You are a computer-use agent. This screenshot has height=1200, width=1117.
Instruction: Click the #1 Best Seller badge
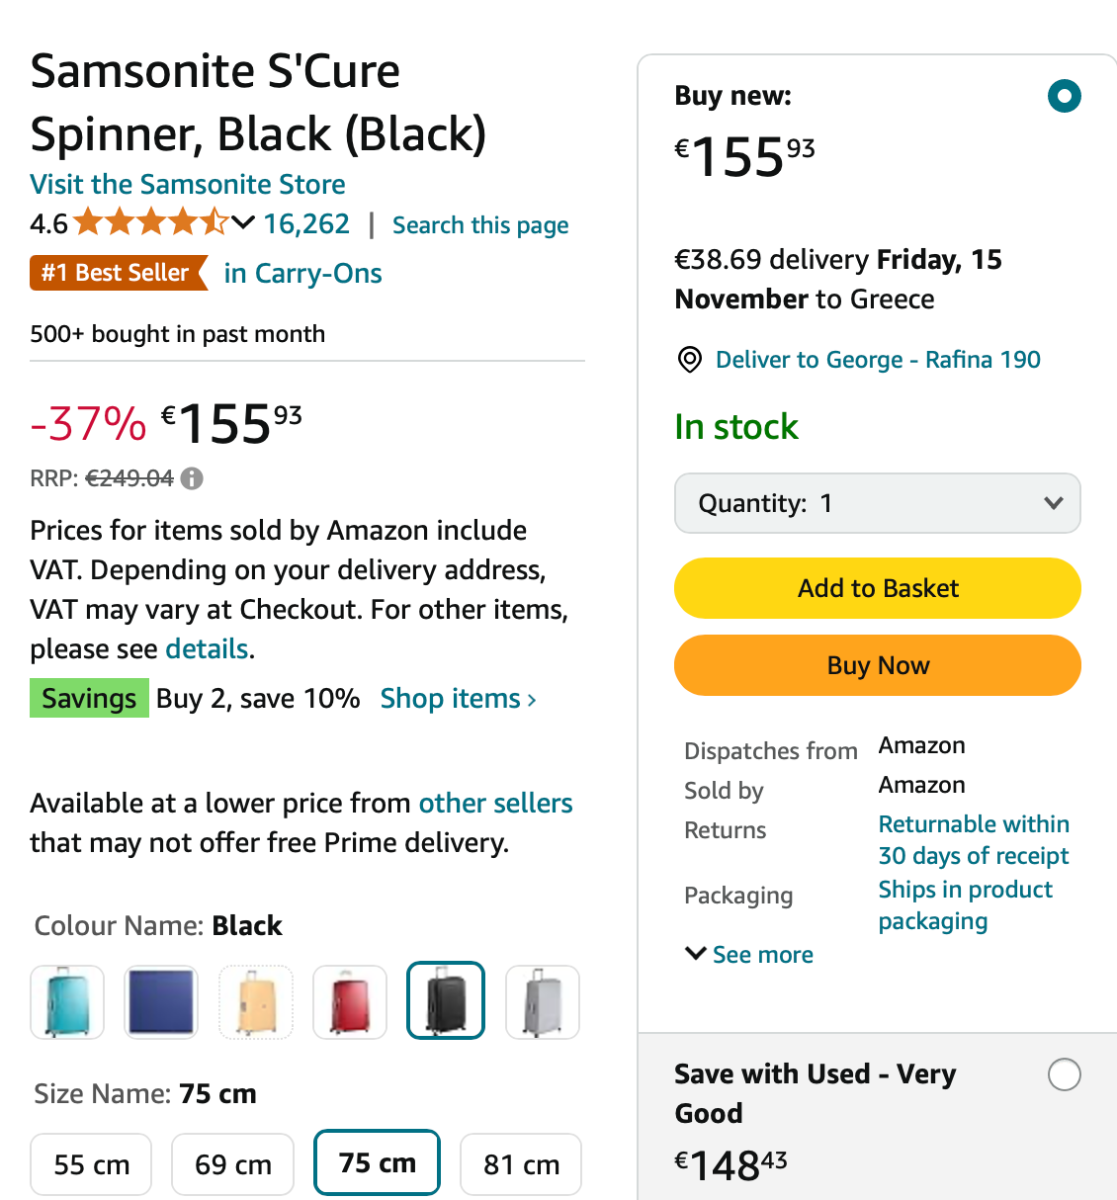117,273
